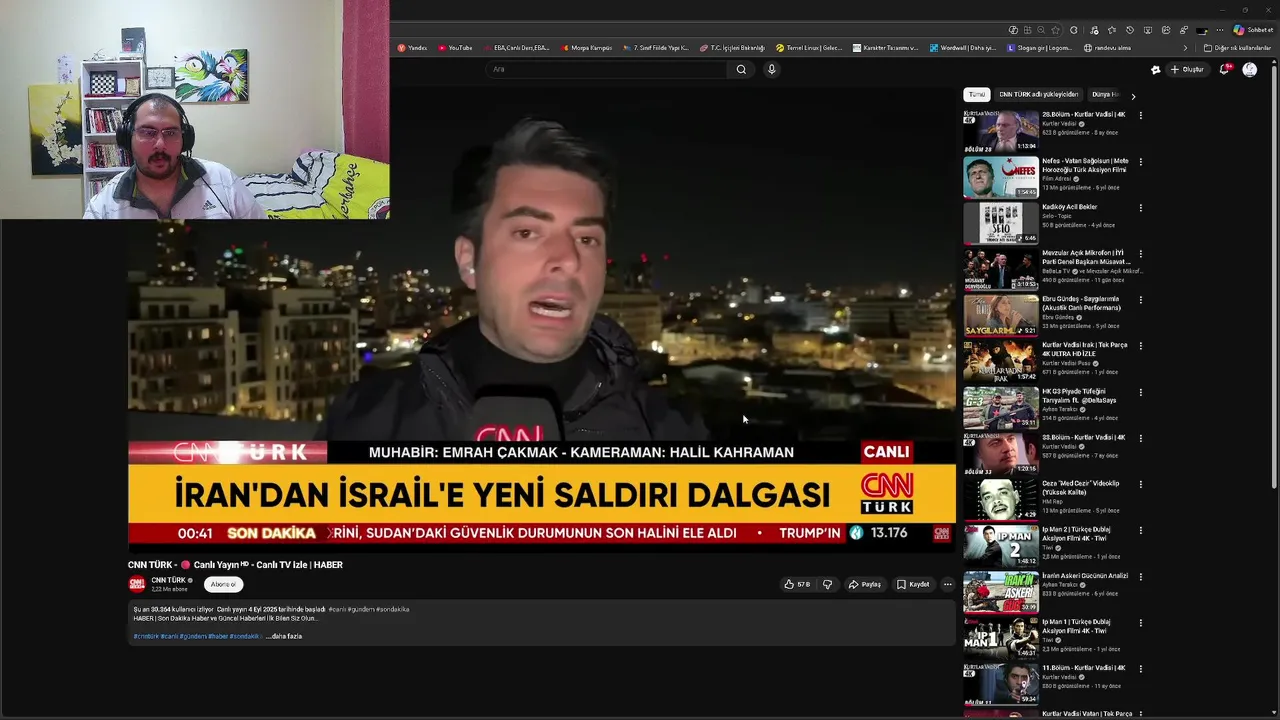
Task: Click the YouTube search magnifier button
Action: click(x=741, y=69)
